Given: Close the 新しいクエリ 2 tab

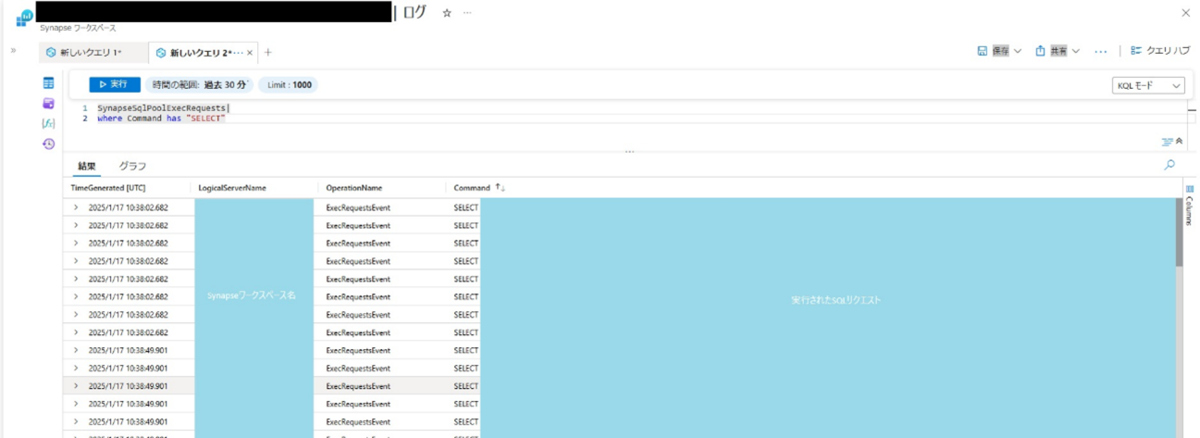Looking at the screenshot, I should tap(250, 52).
